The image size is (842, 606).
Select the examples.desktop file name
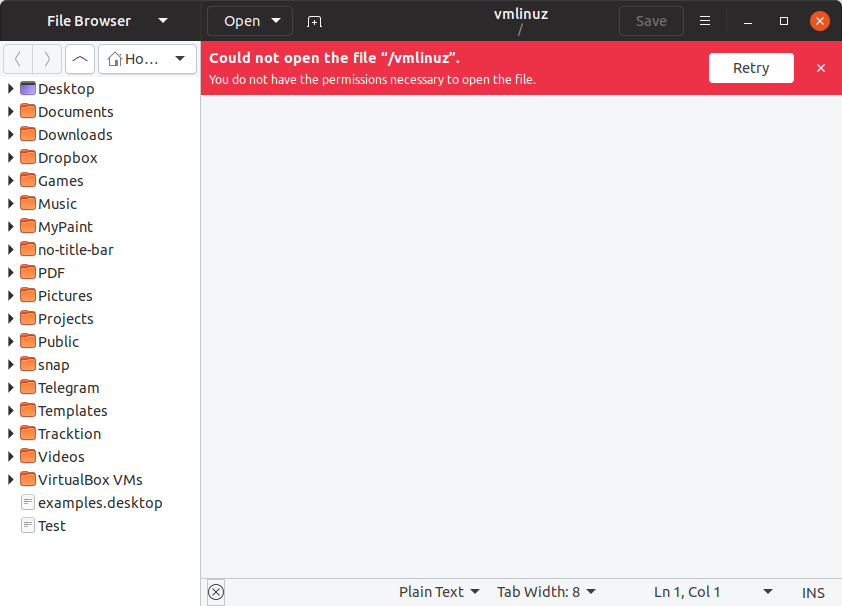[x=100, y=503]
